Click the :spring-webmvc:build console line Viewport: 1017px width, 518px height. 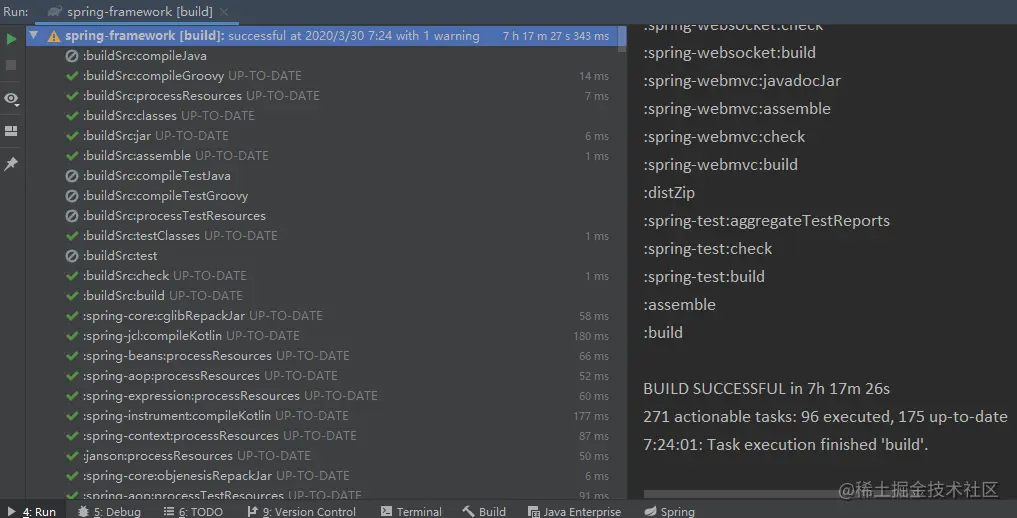coord(720,165)
